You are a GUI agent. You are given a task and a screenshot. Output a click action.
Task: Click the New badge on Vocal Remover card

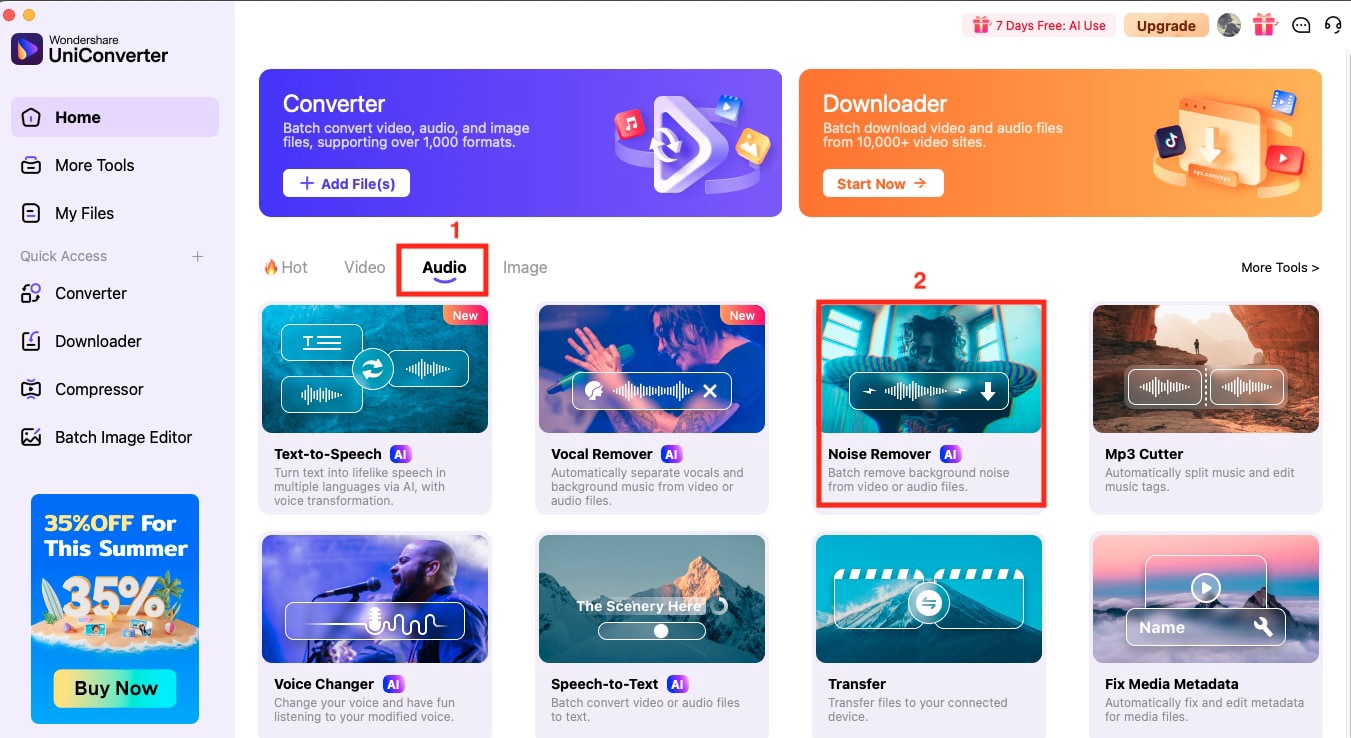tap(742, 315)
